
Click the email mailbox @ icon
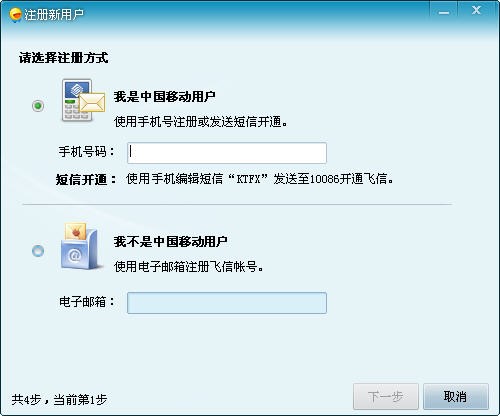pyautogui.click(x=80, y=246)
